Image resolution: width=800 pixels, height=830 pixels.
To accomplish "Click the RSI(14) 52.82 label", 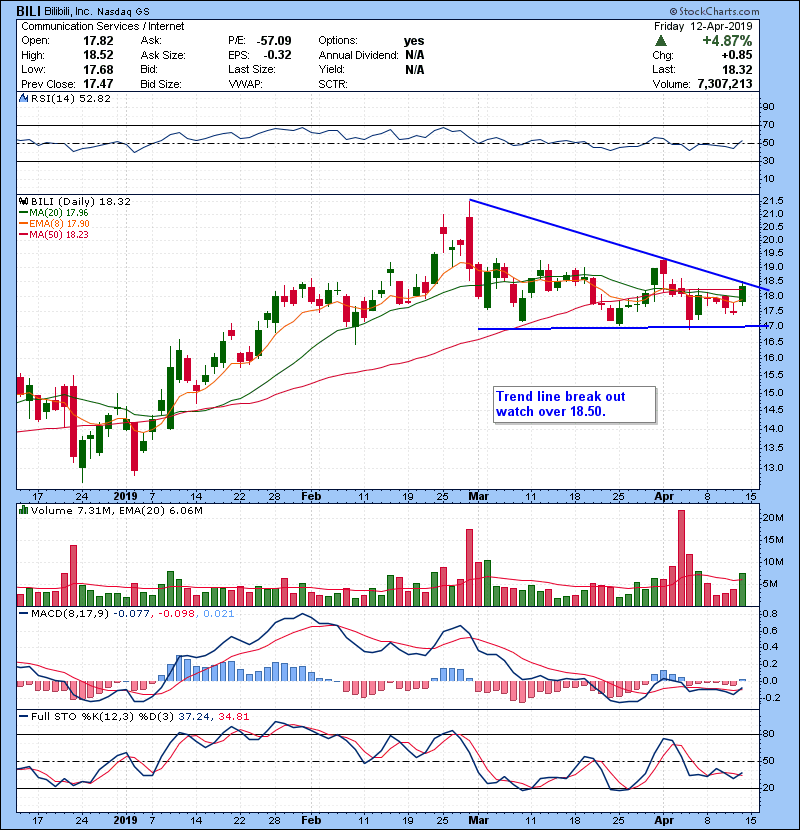I will click(x=70, y=98).
